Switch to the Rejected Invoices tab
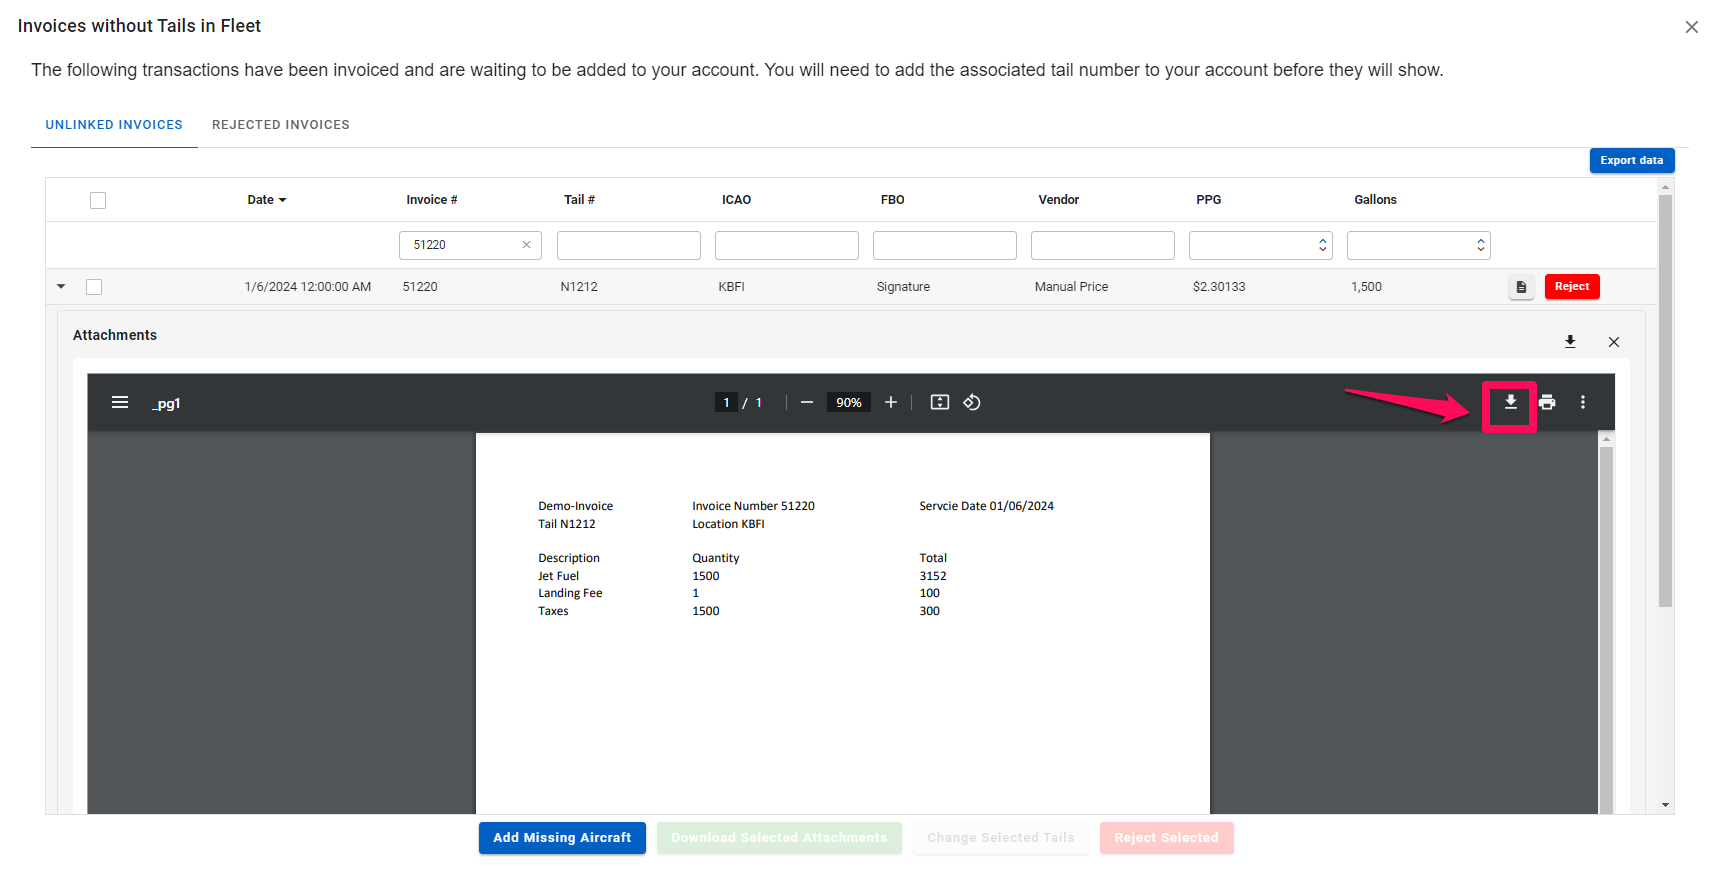Screen dimensions: 1720x888 tap(281, 125)
